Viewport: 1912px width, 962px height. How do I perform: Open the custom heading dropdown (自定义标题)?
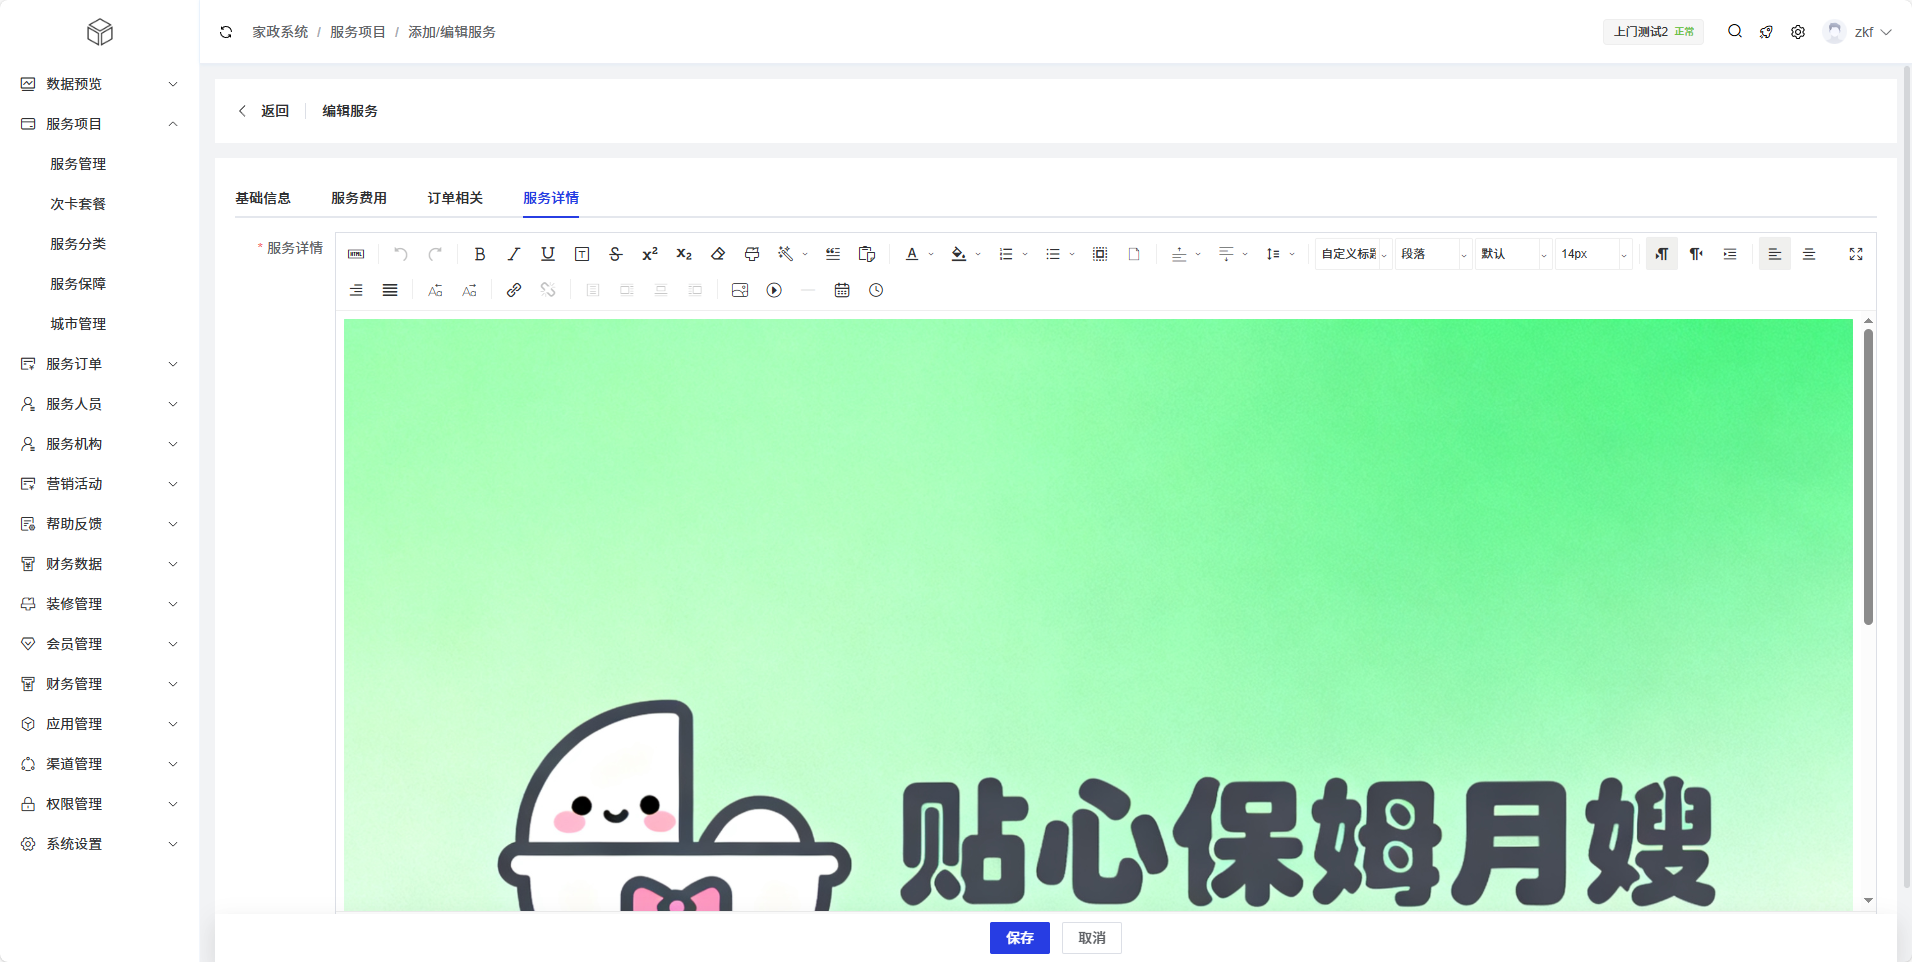[1354, 254]
